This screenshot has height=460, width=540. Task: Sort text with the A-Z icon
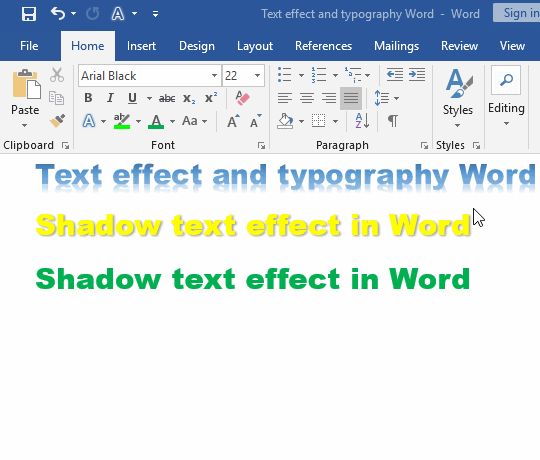tap(362, 121)
